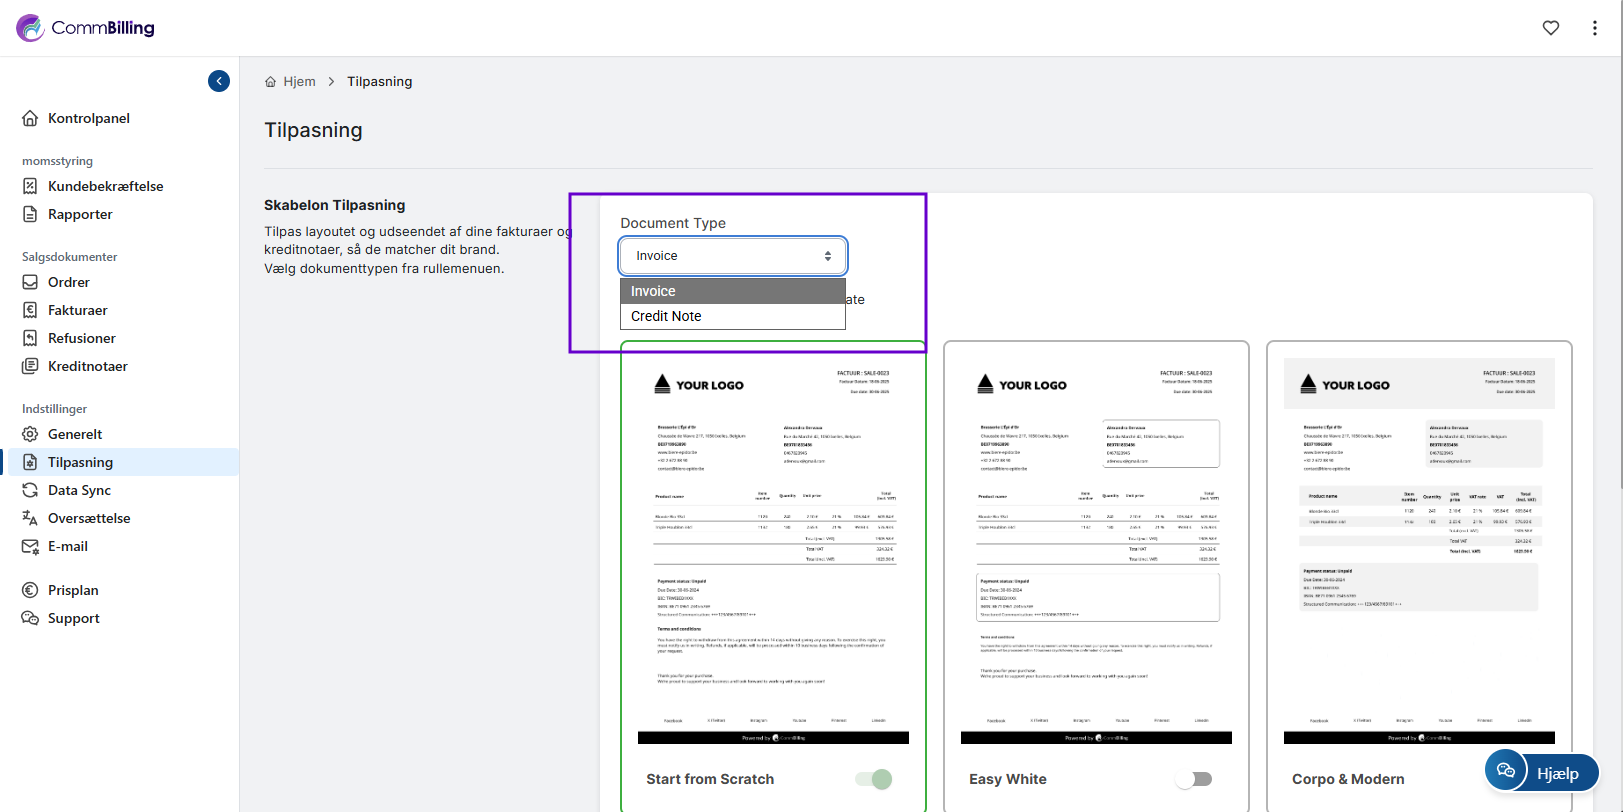
Task: Click the Kontrolpanel home icon
Action: coord(30,118)
